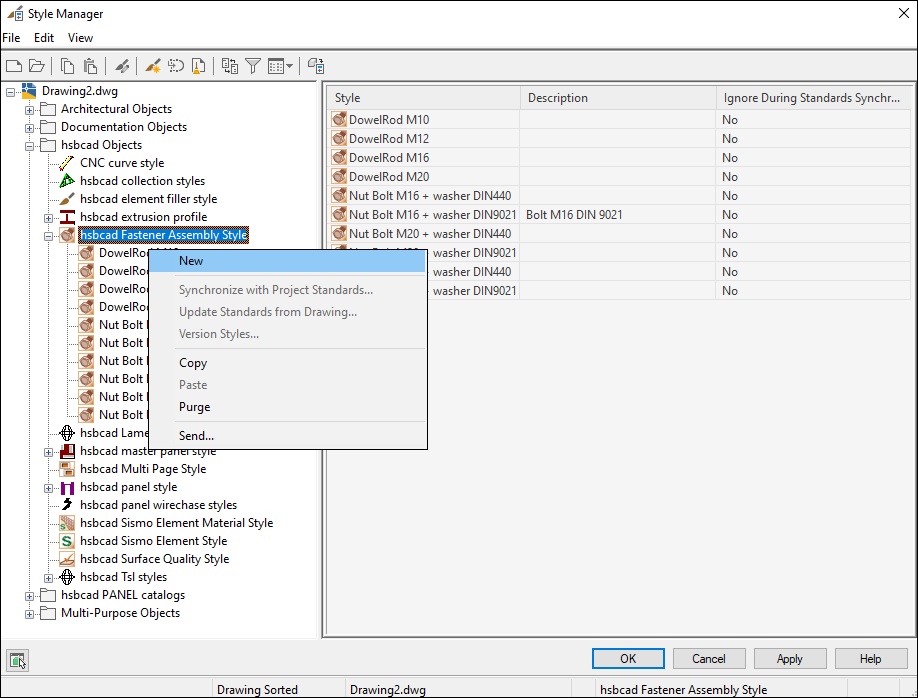This screenshot has height=698, width=918.
Task: Click the Open Drawing folder toolbar icon
Action: coord(37,66)
